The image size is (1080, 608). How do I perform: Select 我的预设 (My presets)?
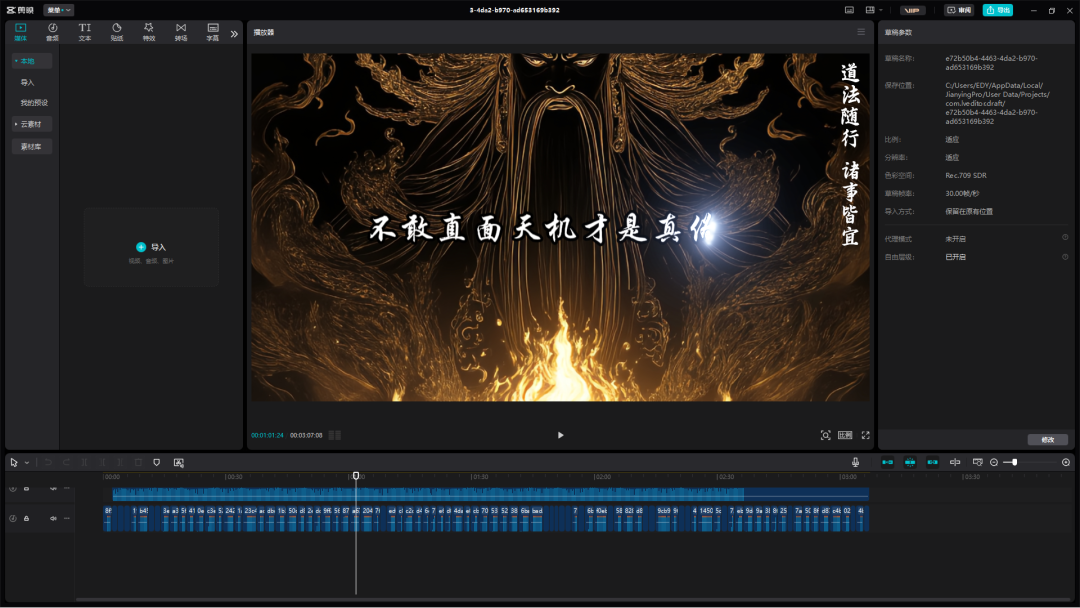pyautogui.click(x=34, y=103)
